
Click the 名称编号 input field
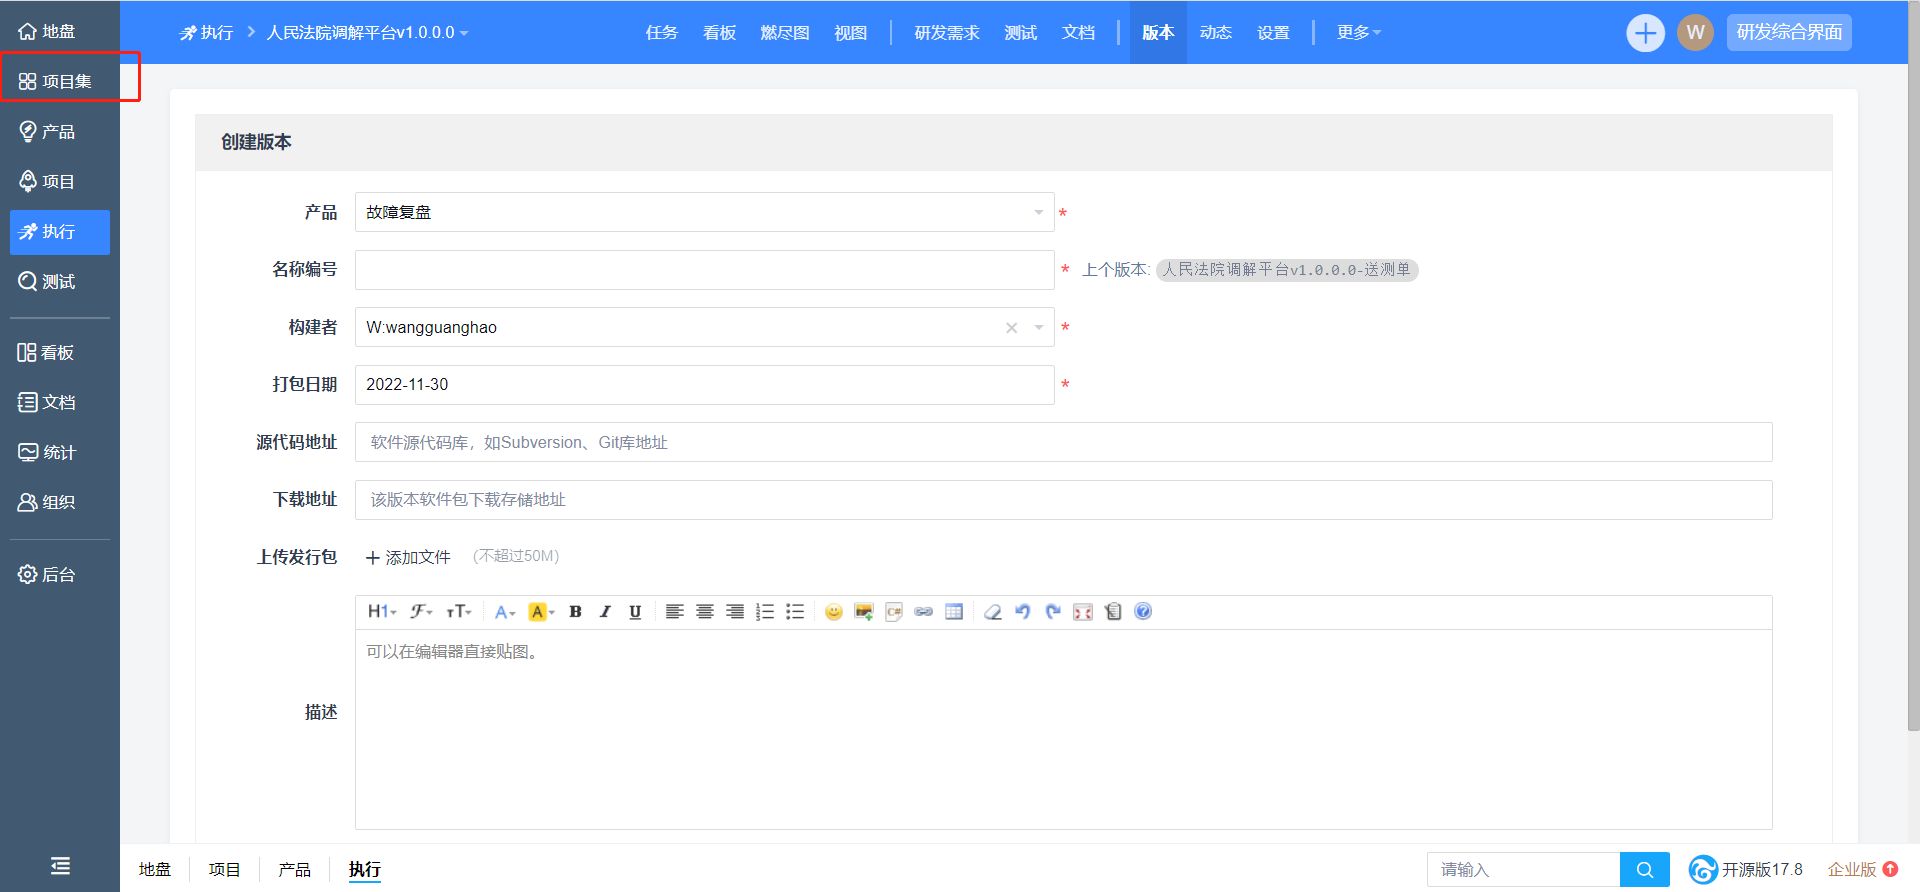click(x=704, y=270)
